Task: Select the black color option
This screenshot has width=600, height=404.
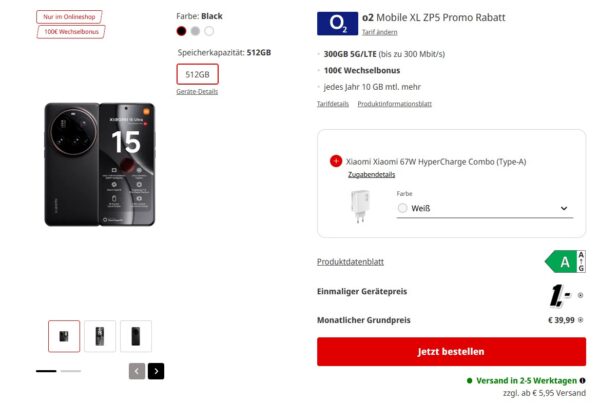Action: tap(181, 31)
